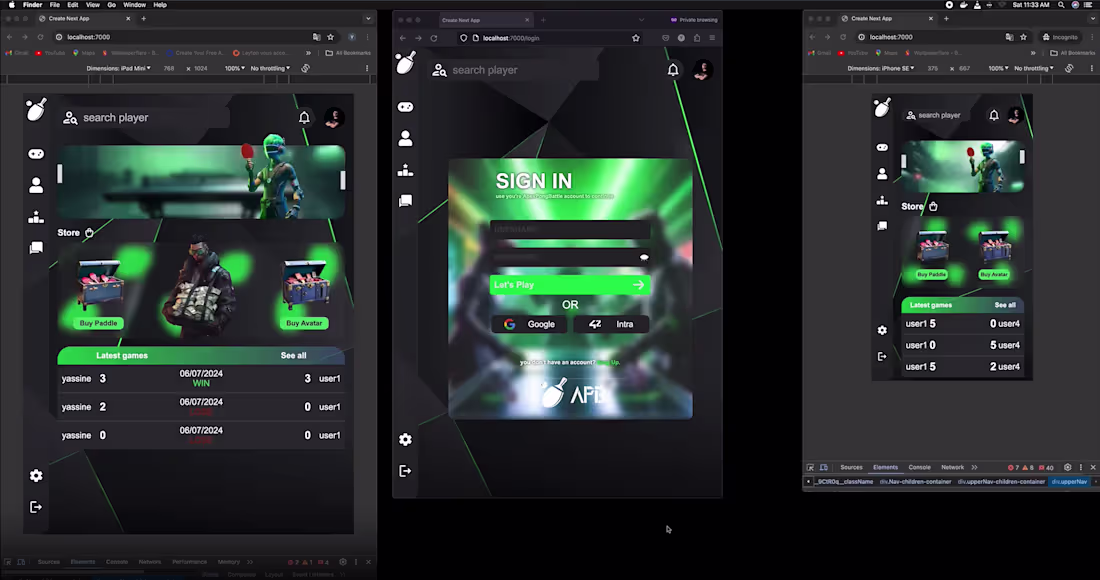Image resolution: width=1100 pixels, height=580 pixels.
Task: Click search player field in iPad Mini window
Action: 145,118
